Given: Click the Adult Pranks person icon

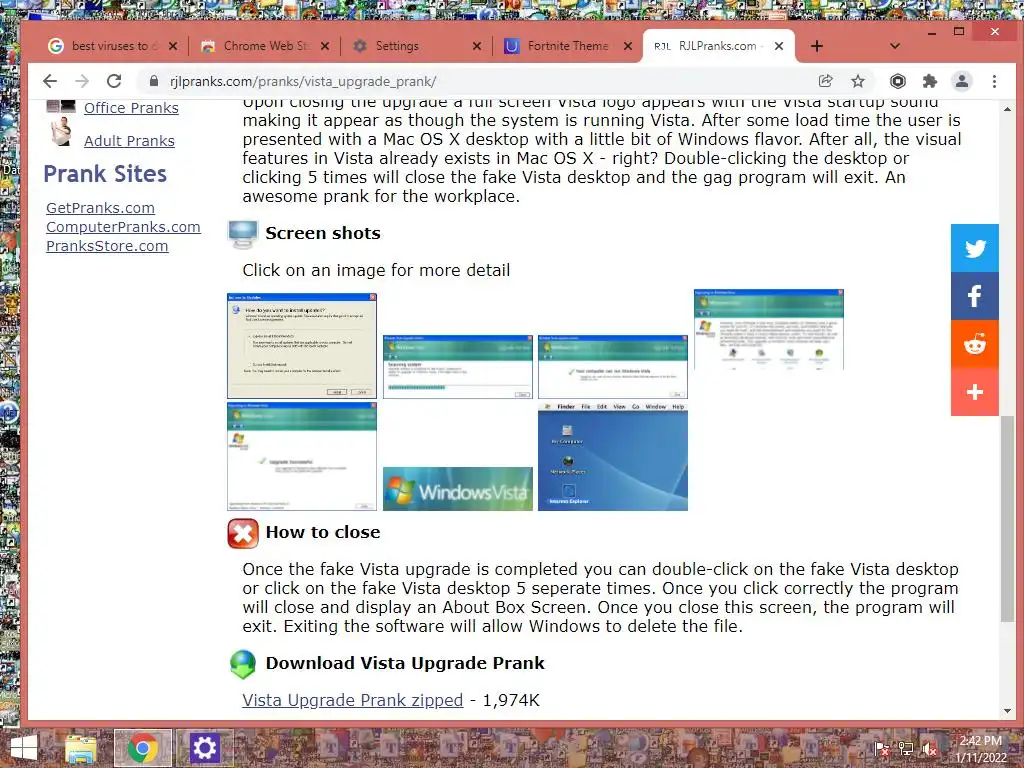Looking at the screenshot, I should (61, 133).
